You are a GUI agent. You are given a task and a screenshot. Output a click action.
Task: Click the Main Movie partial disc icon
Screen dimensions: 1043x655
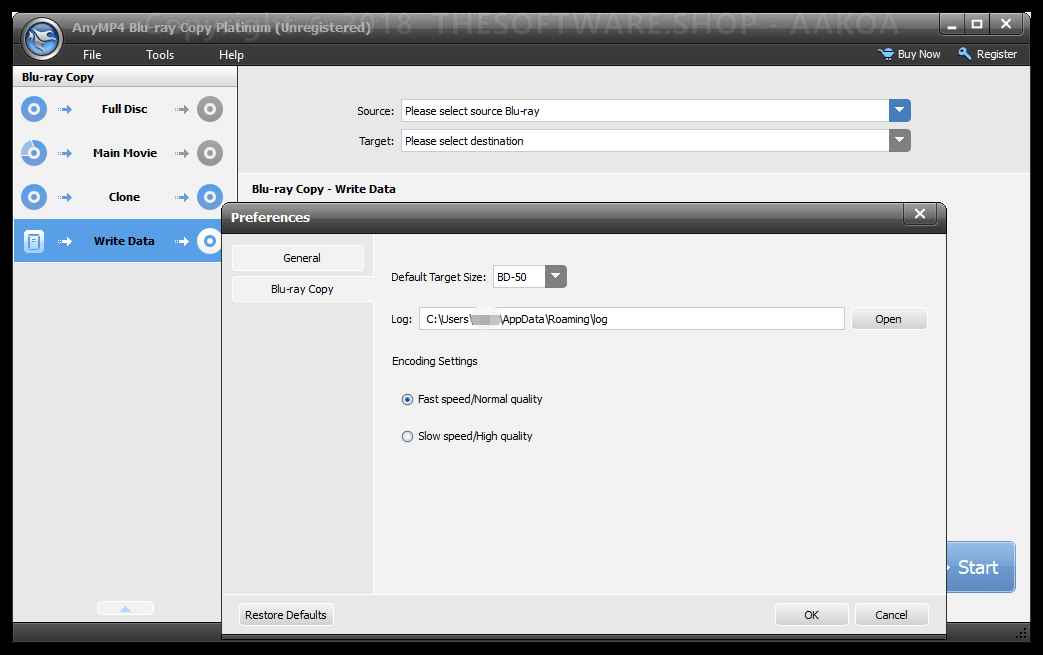(x=34, y=153)
